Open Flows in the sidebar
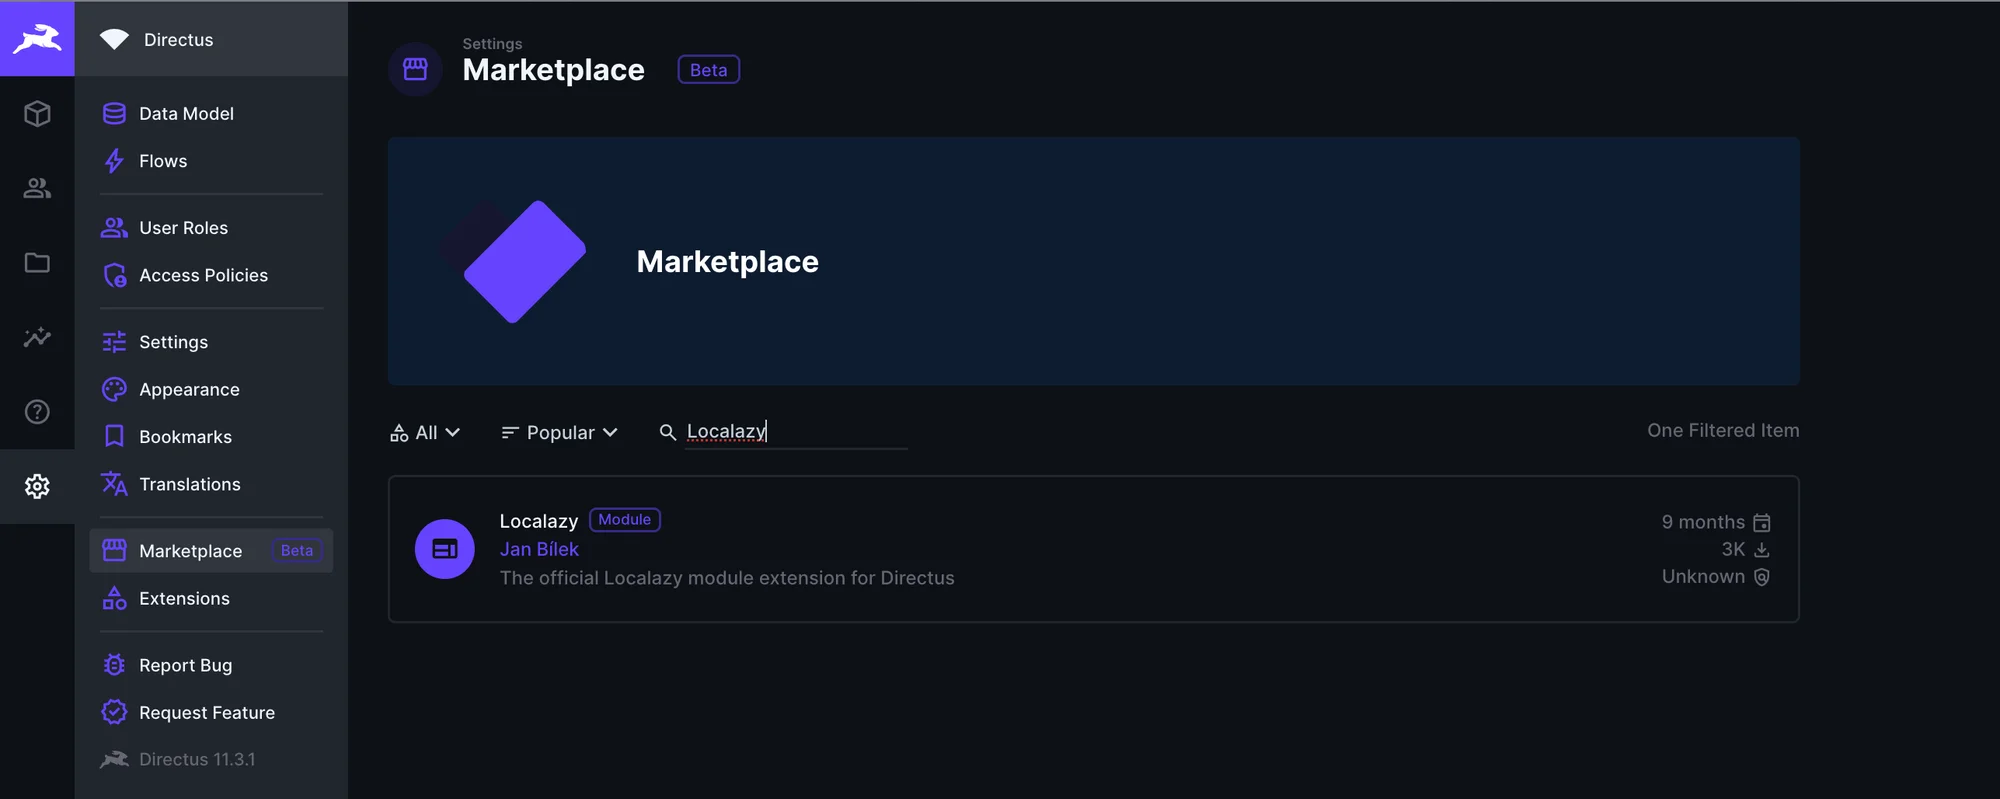The width and height of the screenshot is (2000, 799). click(163, 161)
